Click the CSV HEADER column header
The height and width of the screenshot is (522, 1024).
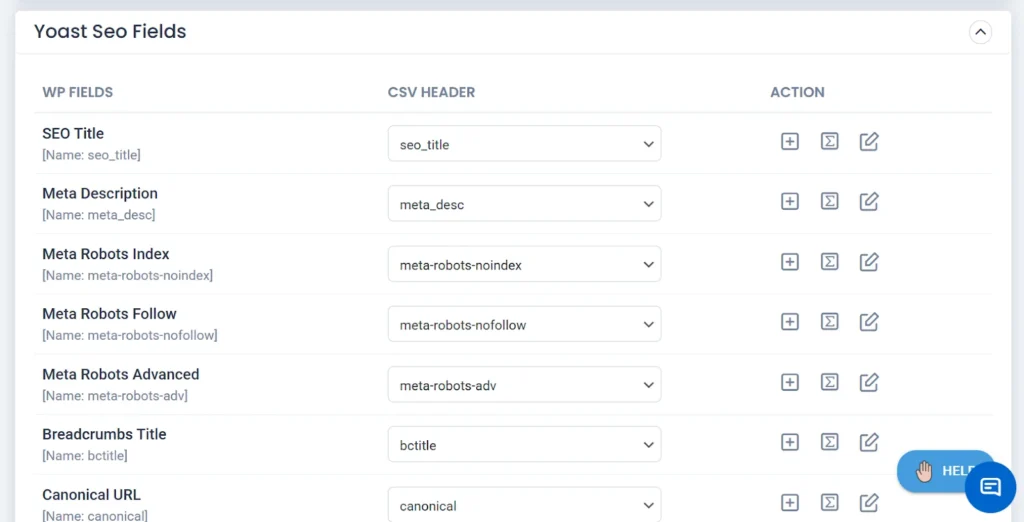pyautogui.click(x=431, y=92)
